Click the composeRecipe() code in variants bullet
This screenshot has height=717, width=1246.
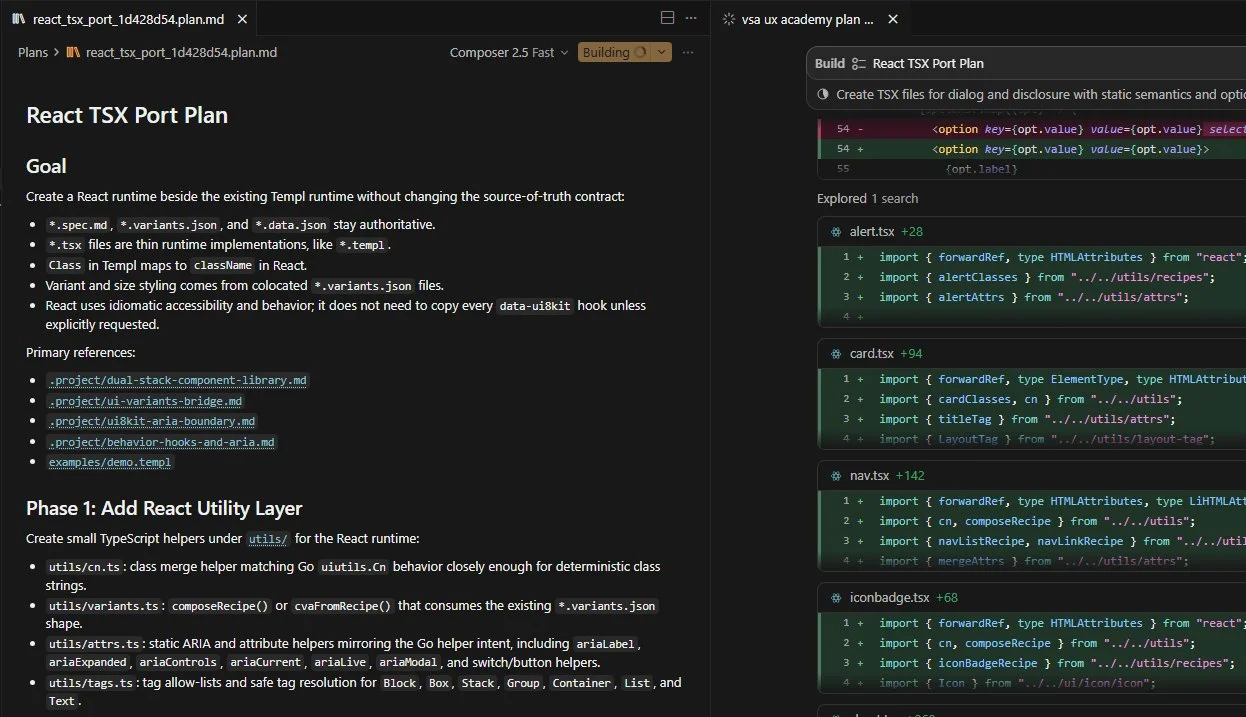(220, 606)
